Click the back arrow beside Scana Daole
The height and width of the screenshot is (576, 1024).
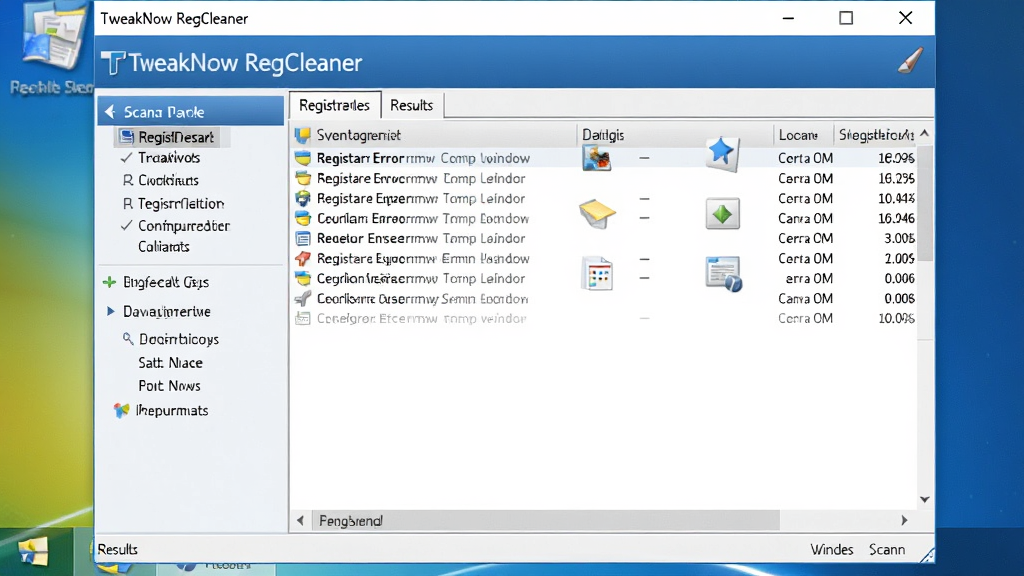(110, 112)
